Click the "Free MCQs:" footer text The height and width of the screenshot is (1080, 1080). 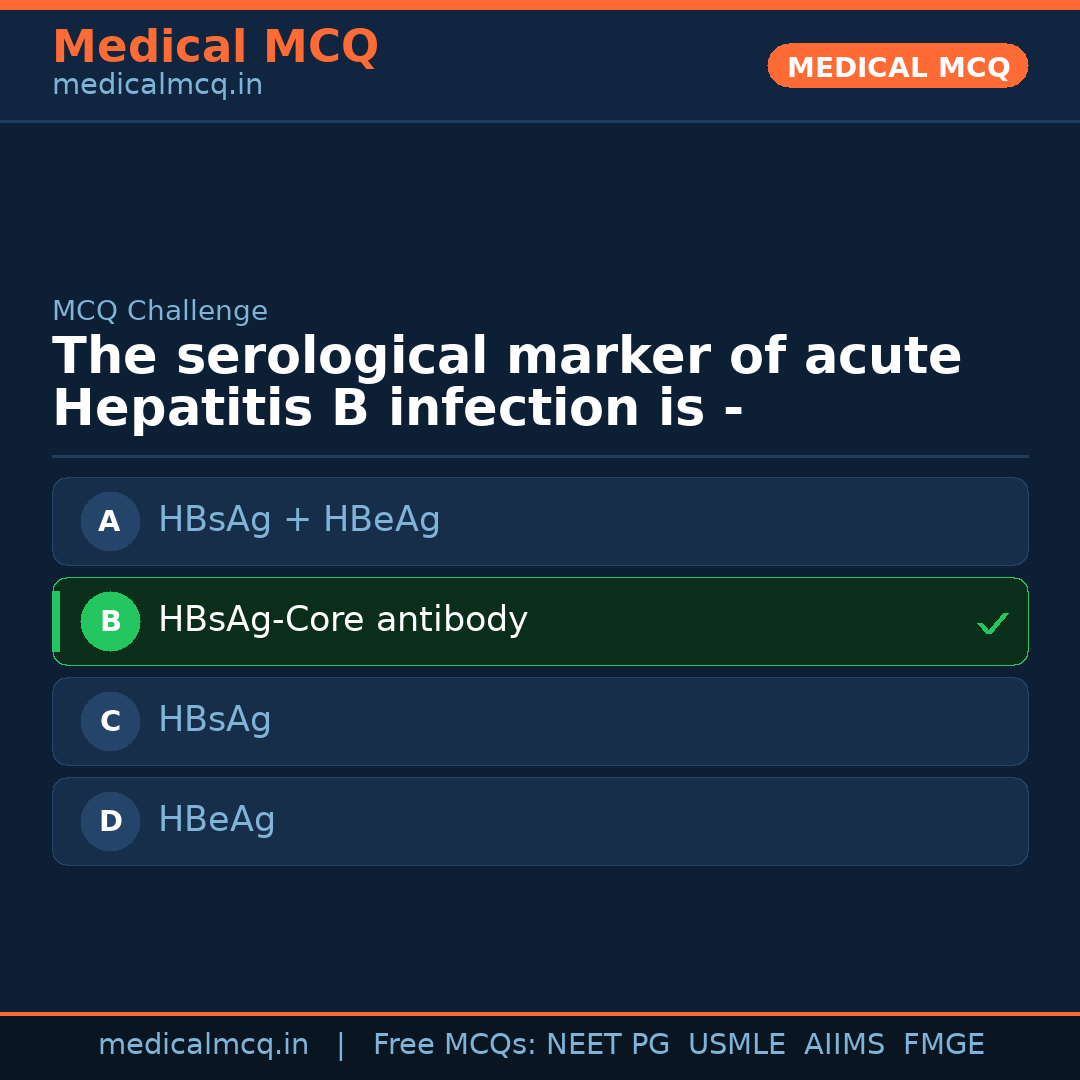click(455, 1045)
